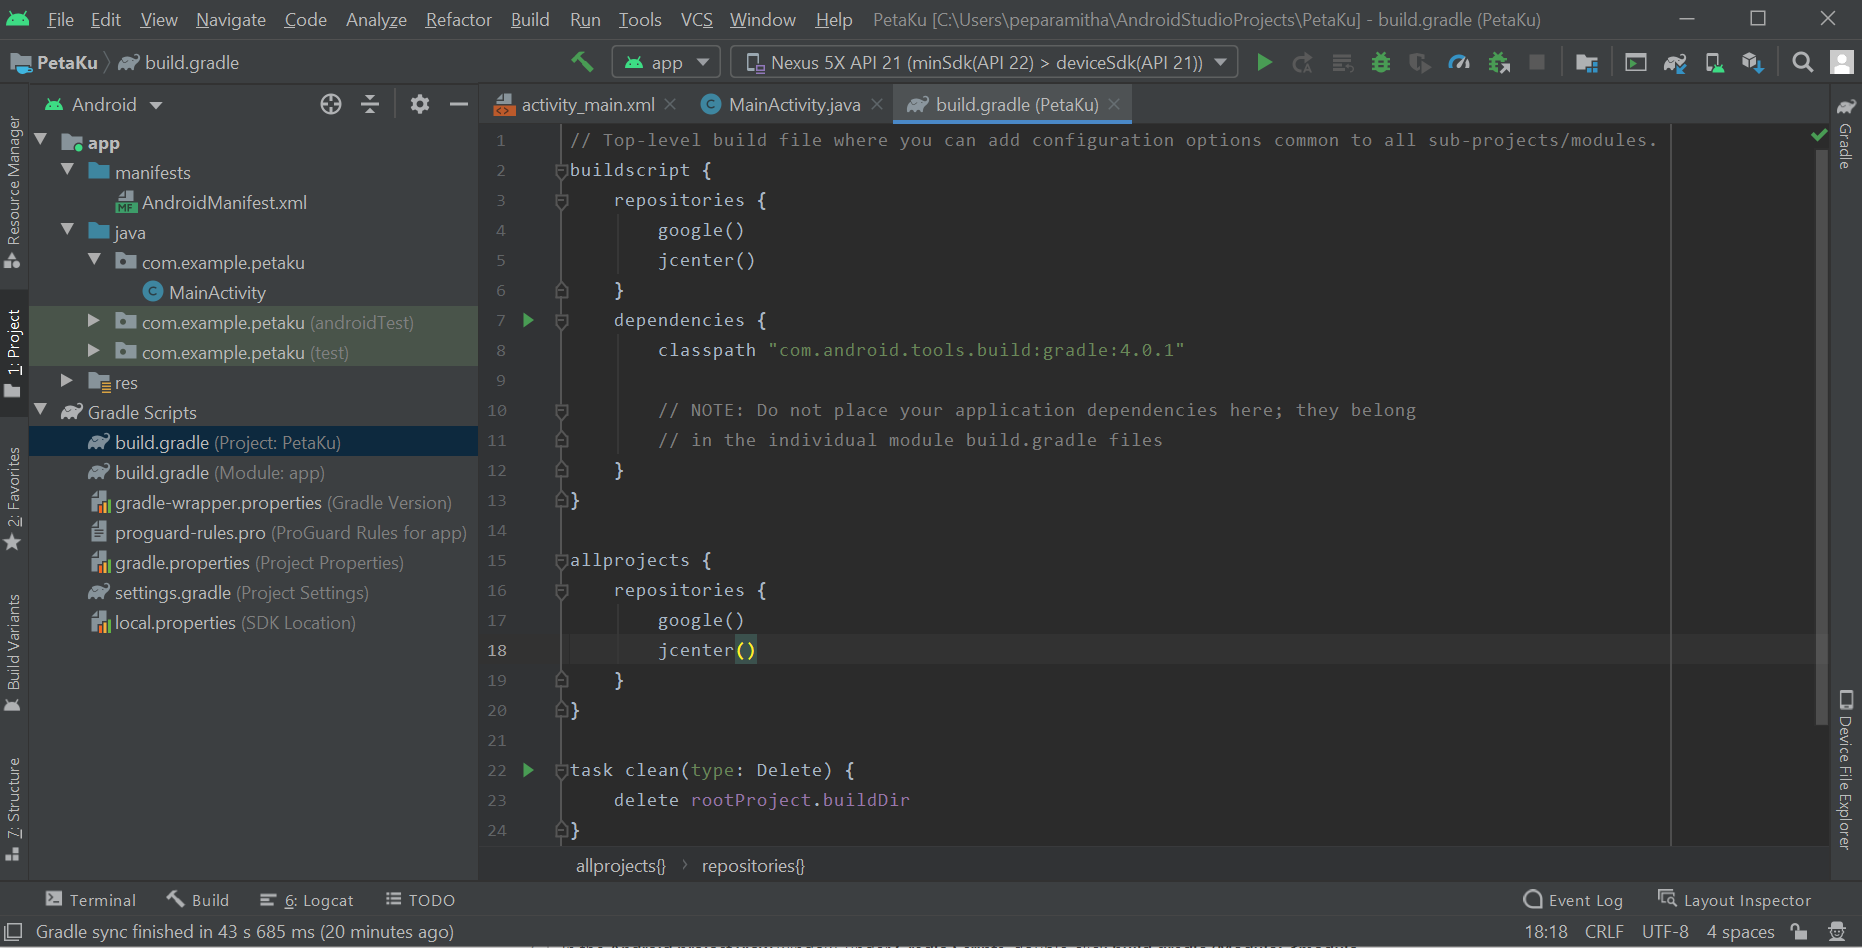Collapse the java folder

[68, 229]
